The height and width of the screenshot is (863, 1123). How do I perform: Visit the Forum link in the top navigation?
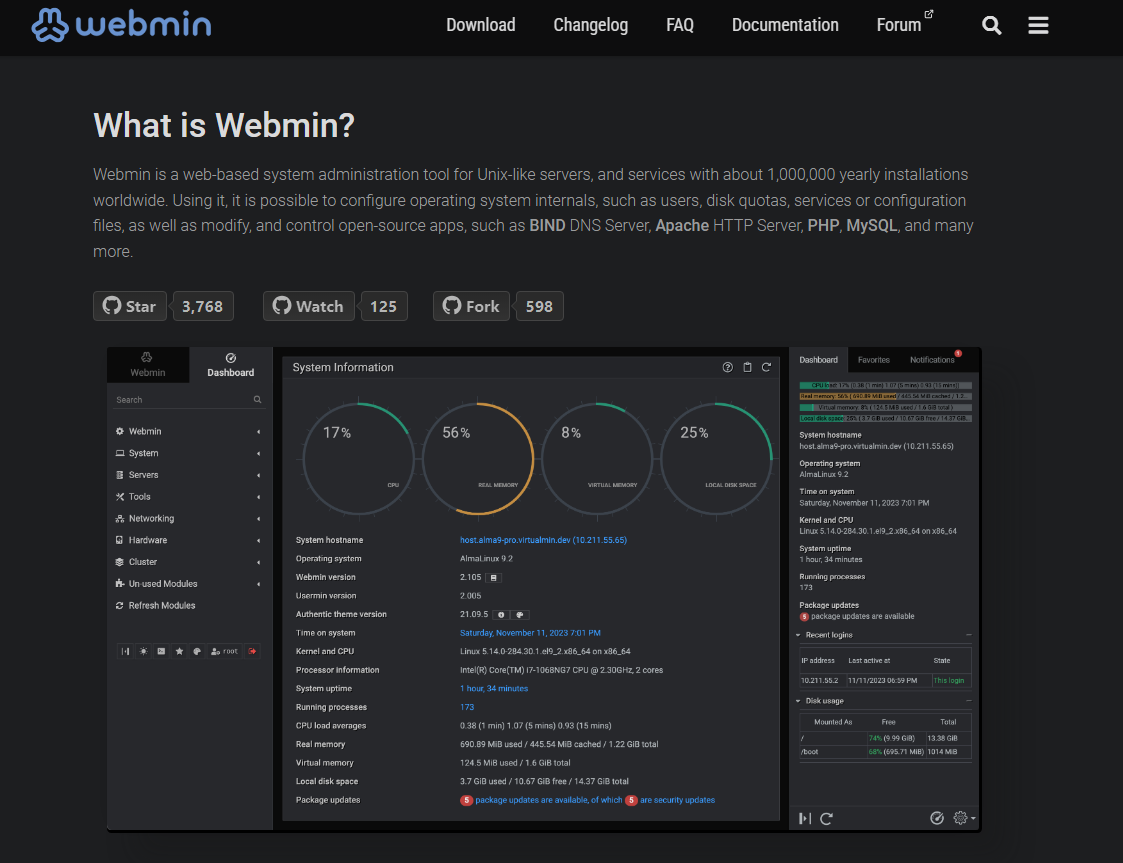(905, 24)
